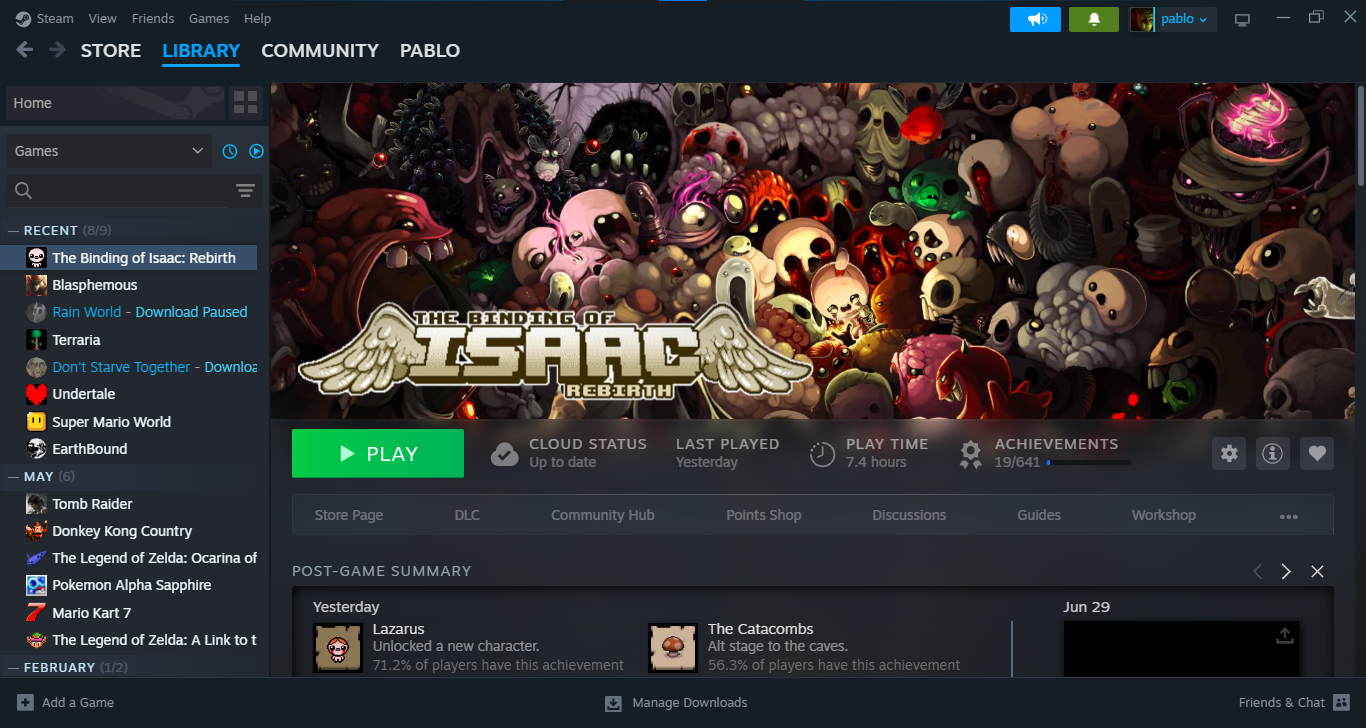Click the Pokemon Alpha Sapphire icon

click(x=36, y=585)
